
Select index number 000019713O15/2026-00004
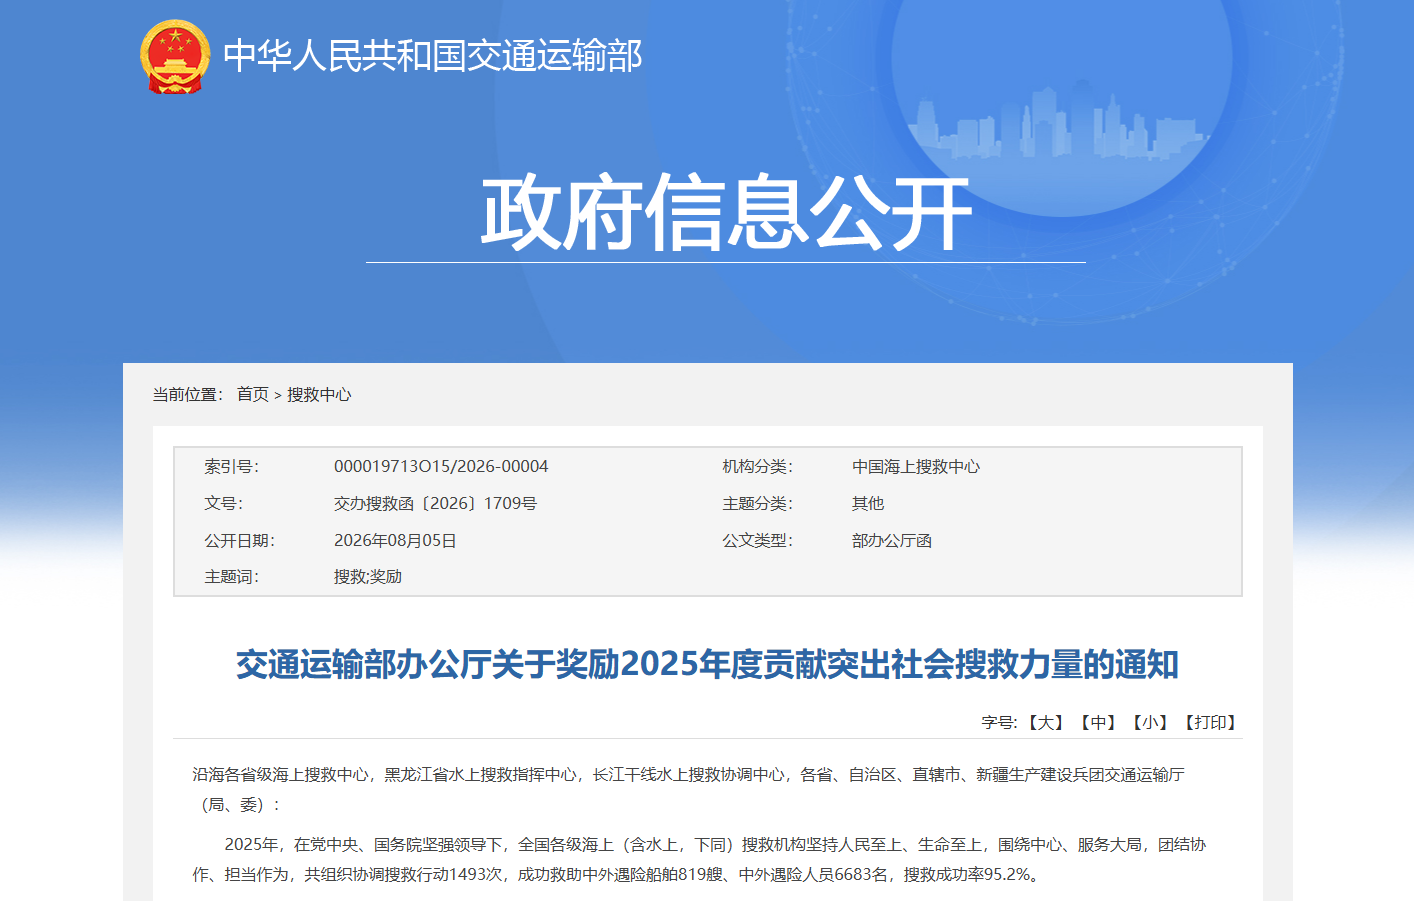coord(441,467)
